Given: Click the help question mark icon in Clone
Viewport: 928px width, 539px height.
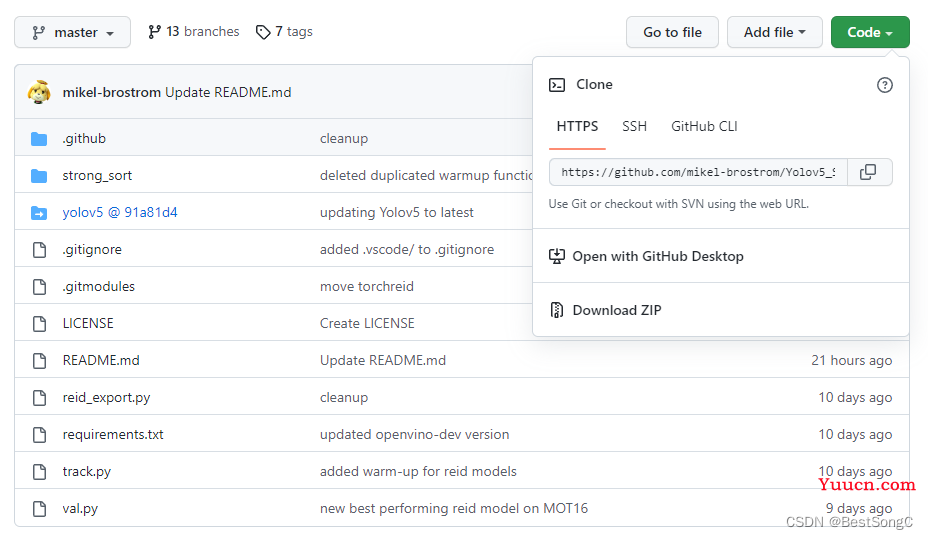Looking at the screenshot, I should pyautogui.click(x=884, y=85).
